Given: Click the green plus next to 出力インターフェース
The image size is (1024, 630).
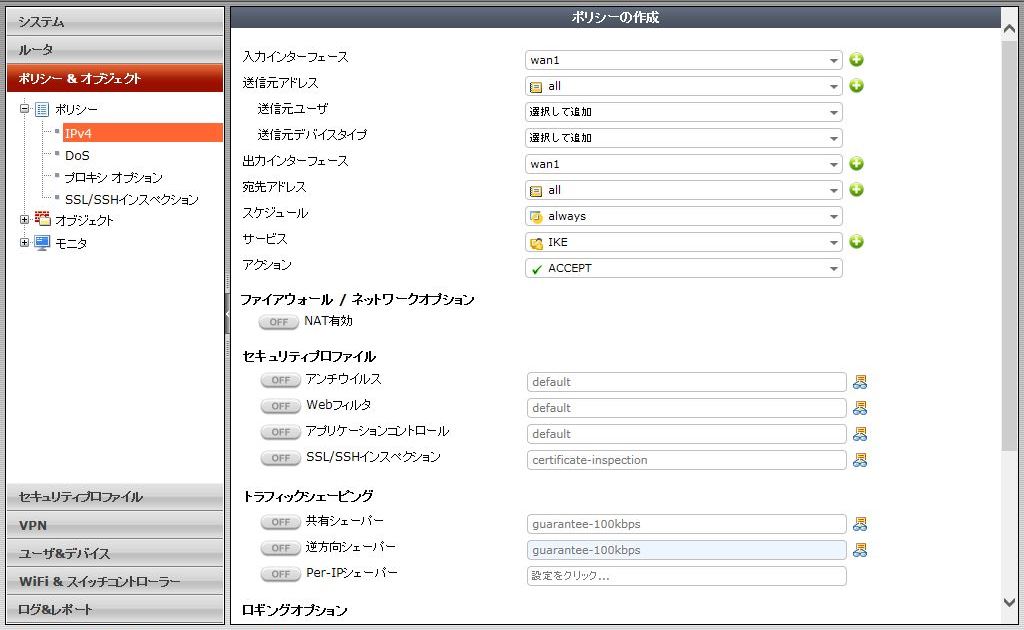Looking at the screenshot, I should [856, 164].
